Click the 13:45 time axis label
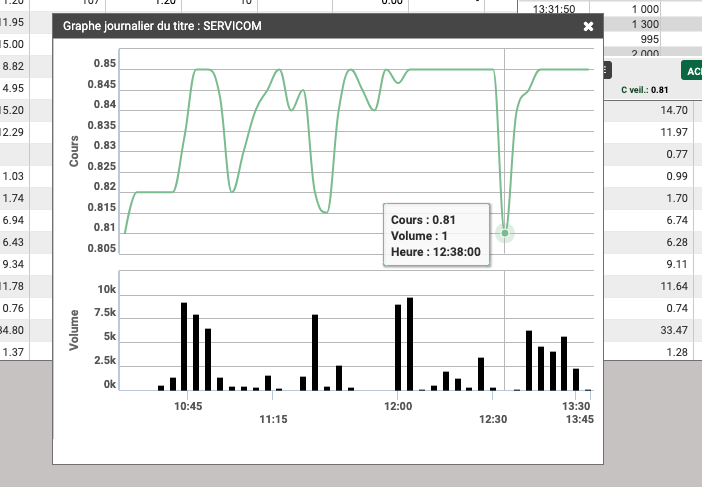 pyautogui.click(x=579, y=419)
